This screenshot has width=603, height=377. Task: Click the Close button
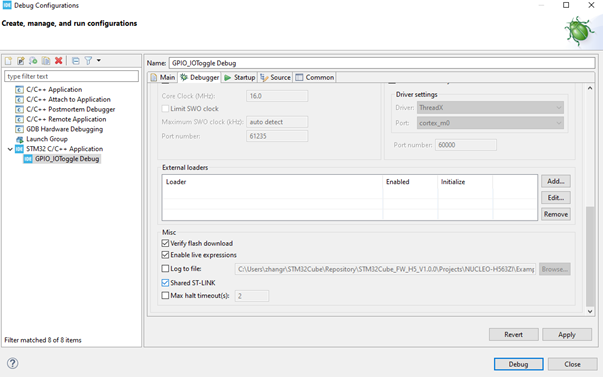click(x=572, y=364)
